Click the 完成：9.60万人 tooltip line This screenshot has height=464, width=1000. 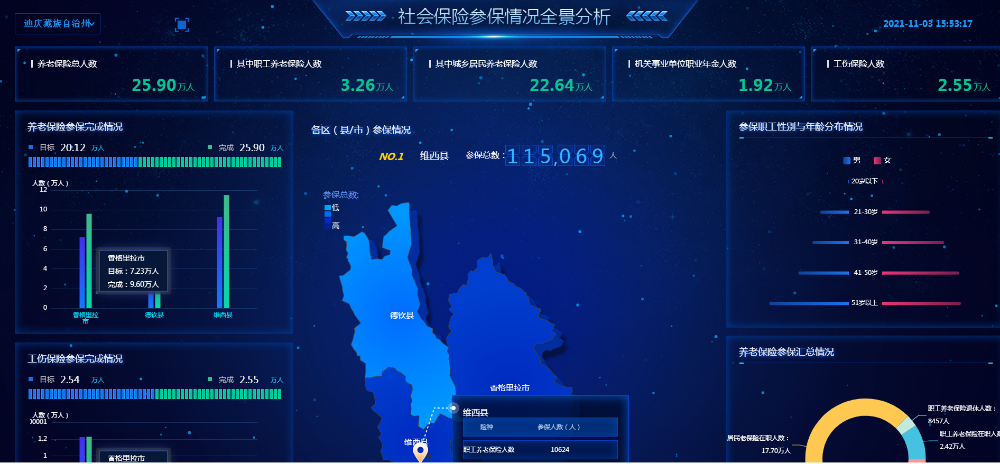pyautogui.click(x=133, y=284)
